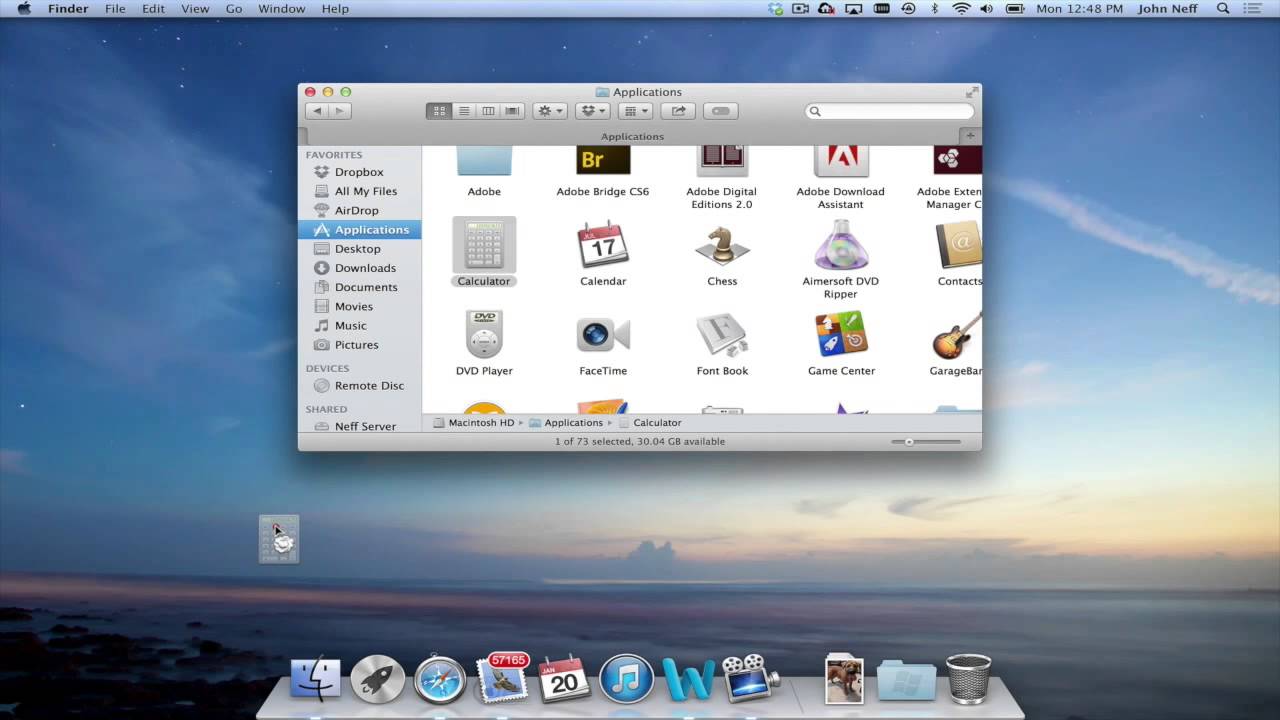Select the Contacts address book icon

pos(958,245)
